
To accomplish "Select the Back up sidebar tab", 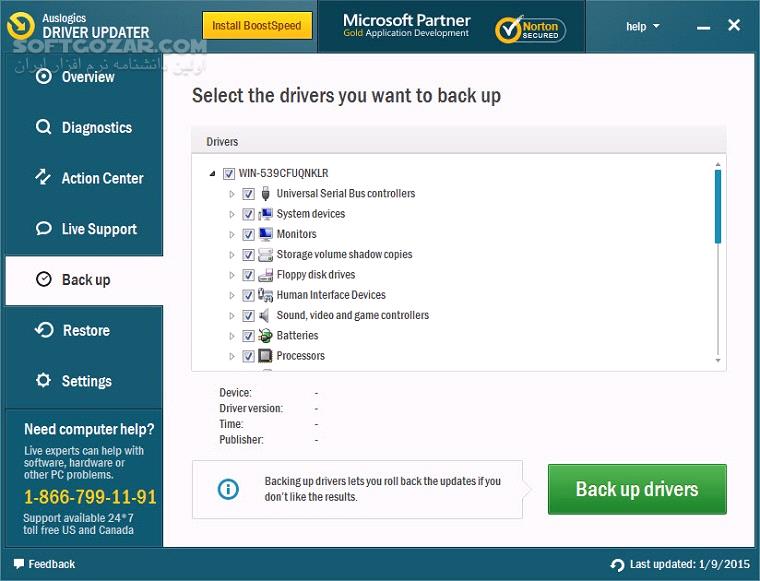I will pyautogui.click(x=84, y=280).
